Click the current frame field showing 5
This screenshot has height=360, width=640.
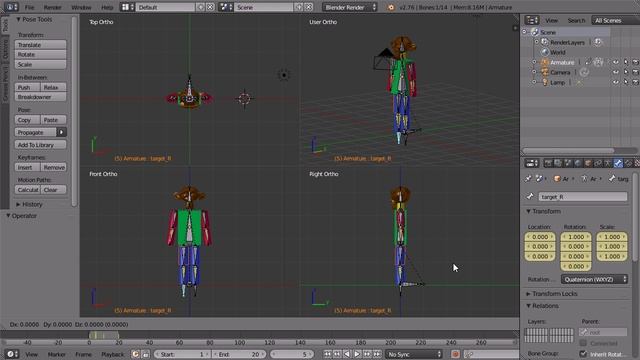[291, 354]
